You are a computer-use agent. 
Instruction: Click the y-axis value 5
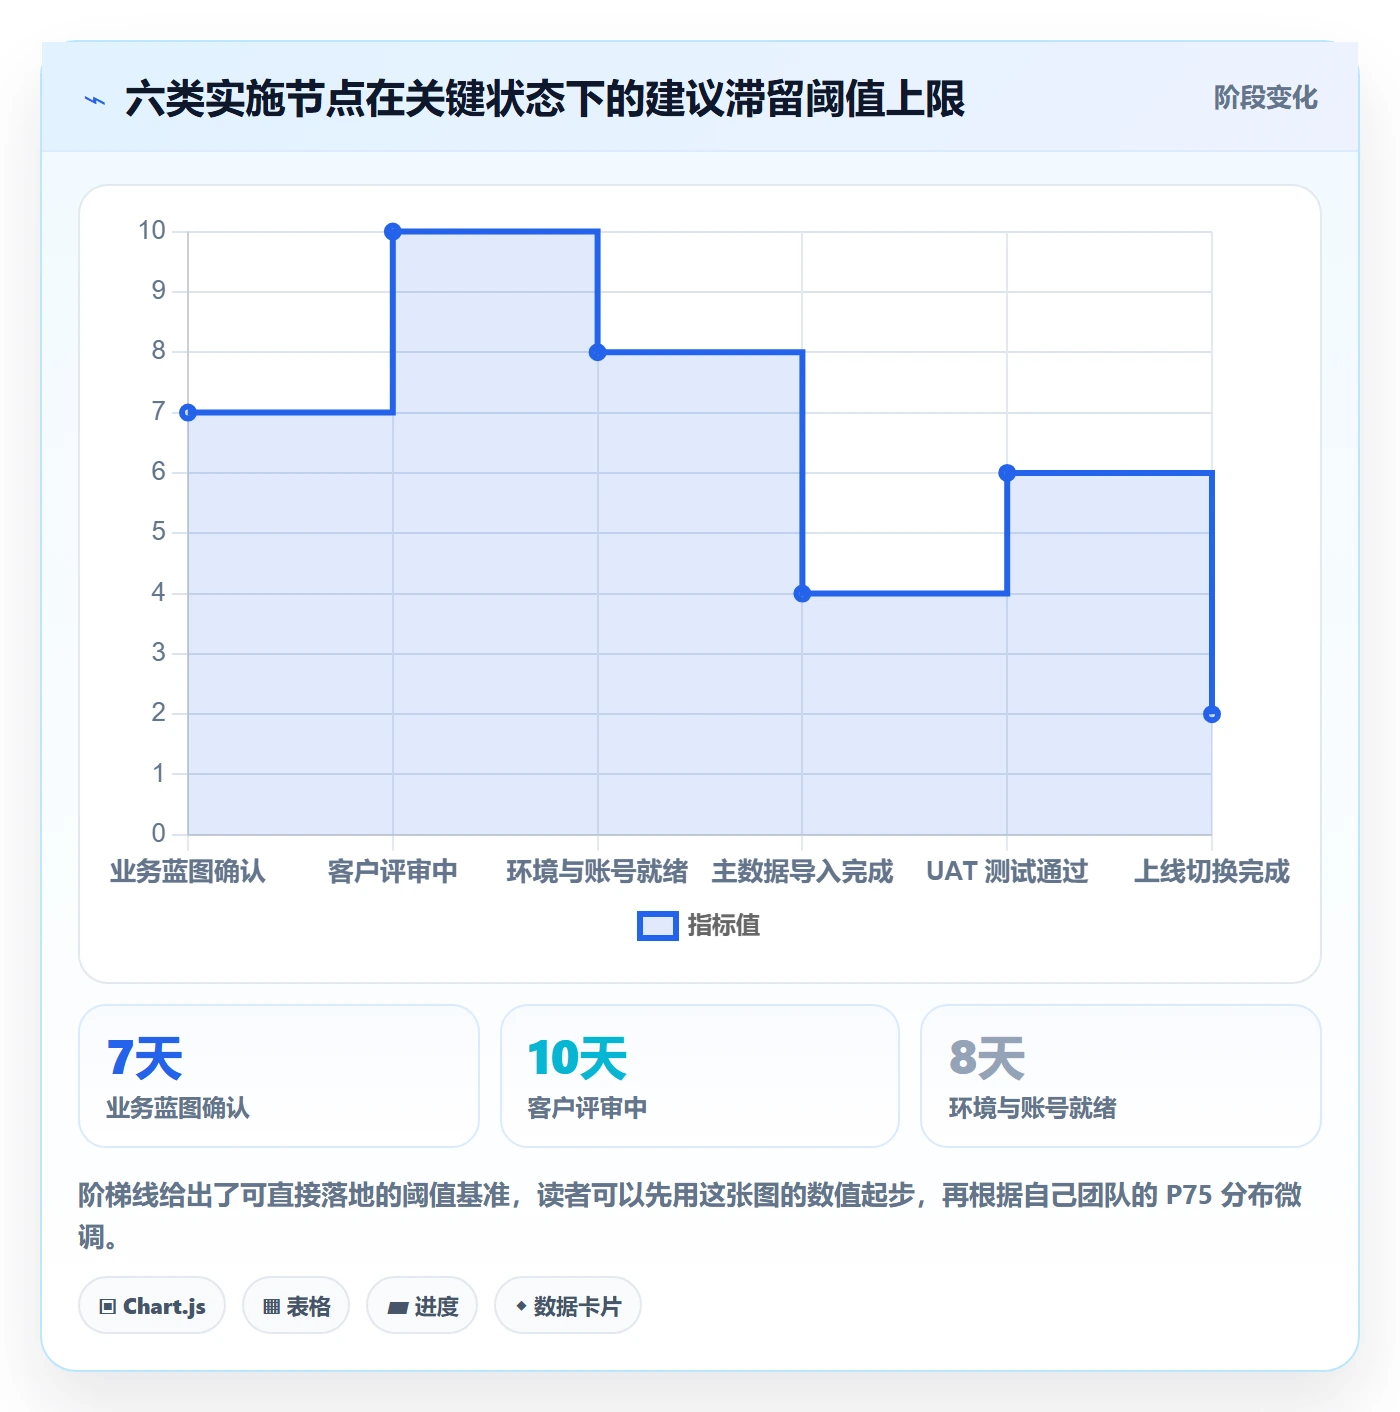158,532
